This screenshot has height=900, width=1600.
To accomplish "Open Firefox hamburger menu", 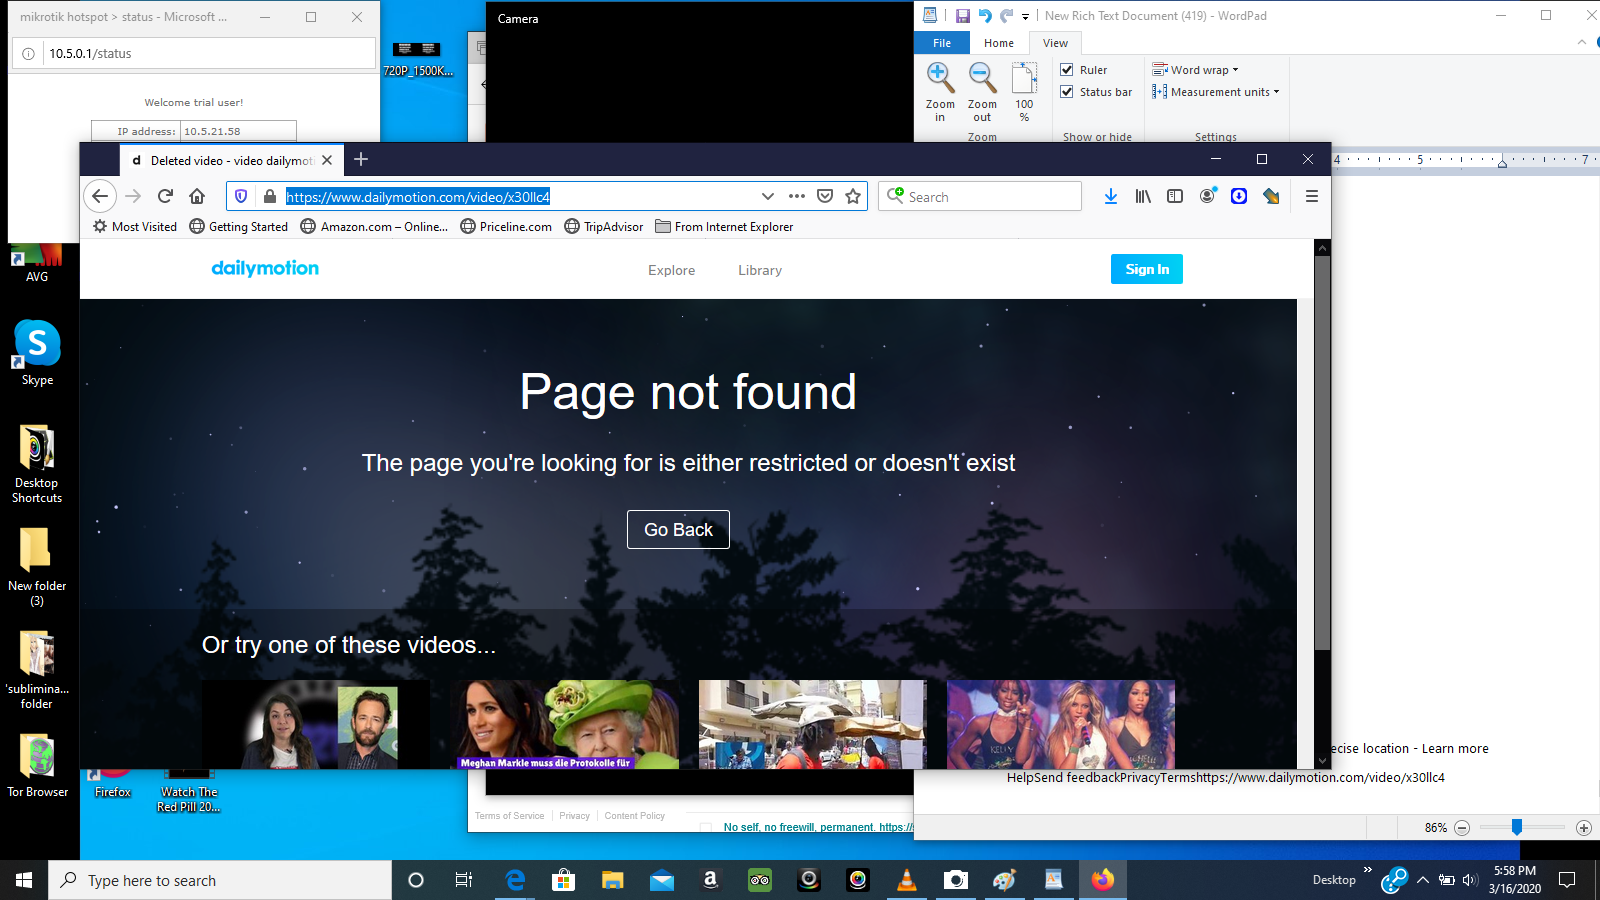I will [x=1312, y=196].
